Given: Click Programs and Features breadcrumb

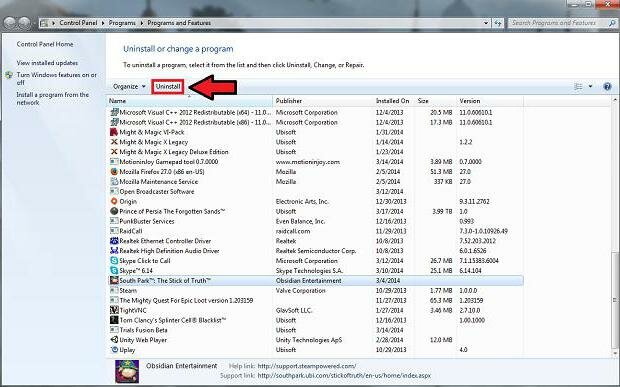Looking at the screenshot, I should point(179,23).
